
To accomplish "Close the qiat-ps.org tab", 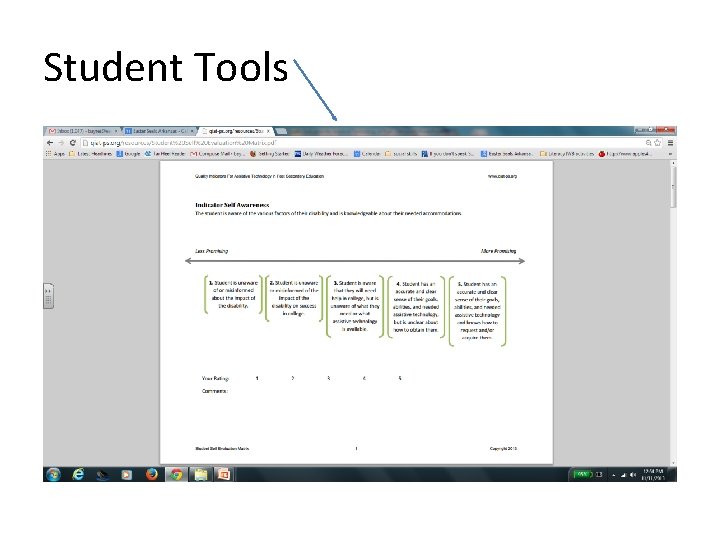I will (x=269, y=131).
